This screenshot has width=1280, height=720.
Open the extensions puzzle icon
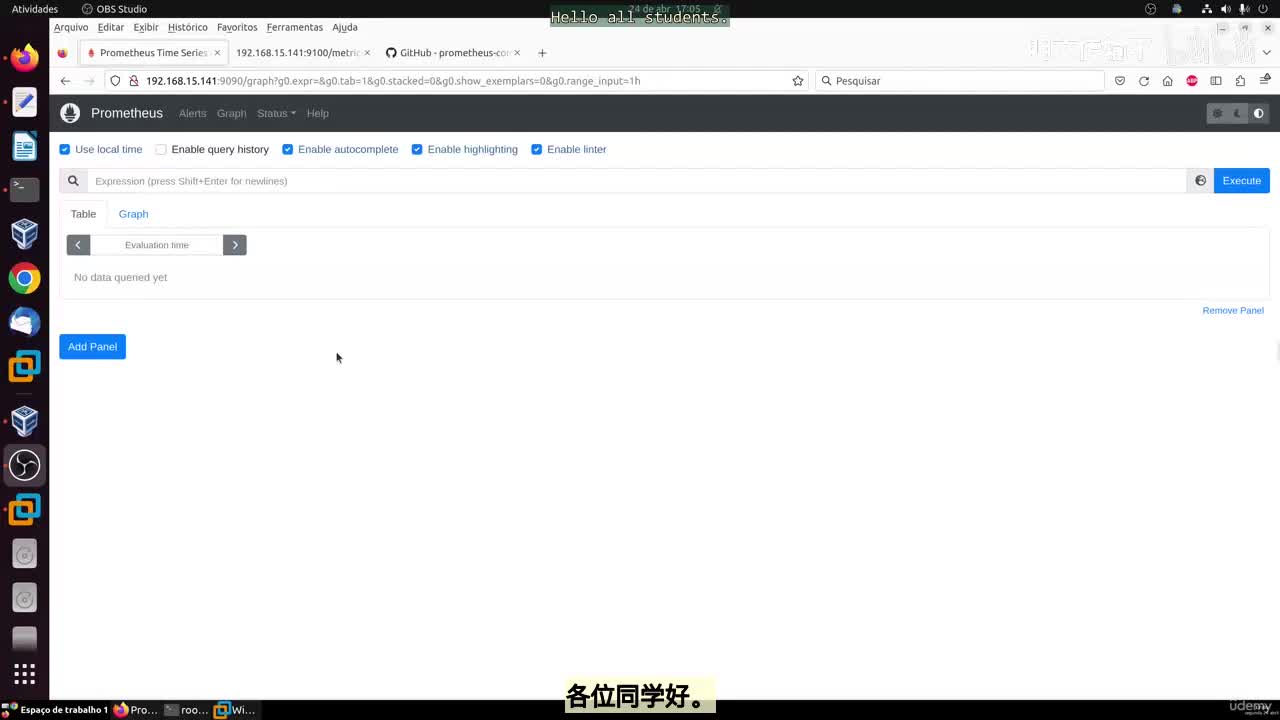tap(1240, 81)
